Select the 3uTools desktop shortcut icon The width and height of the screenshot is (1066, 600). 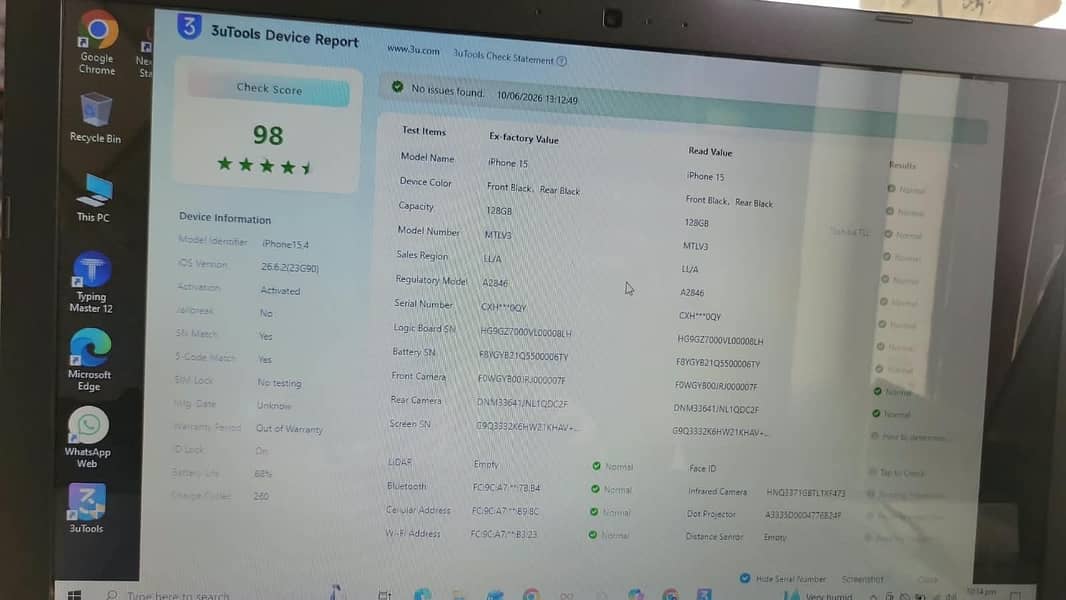click(x=86, y=508)
